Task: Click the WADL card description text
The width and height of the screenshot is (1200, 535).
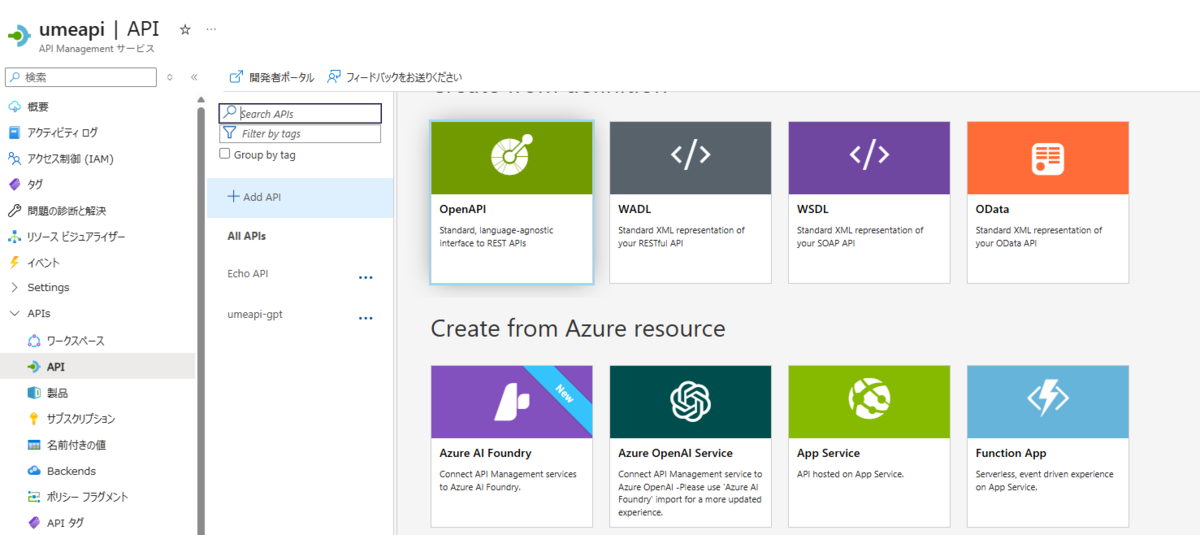Action: tap(681, 236)
